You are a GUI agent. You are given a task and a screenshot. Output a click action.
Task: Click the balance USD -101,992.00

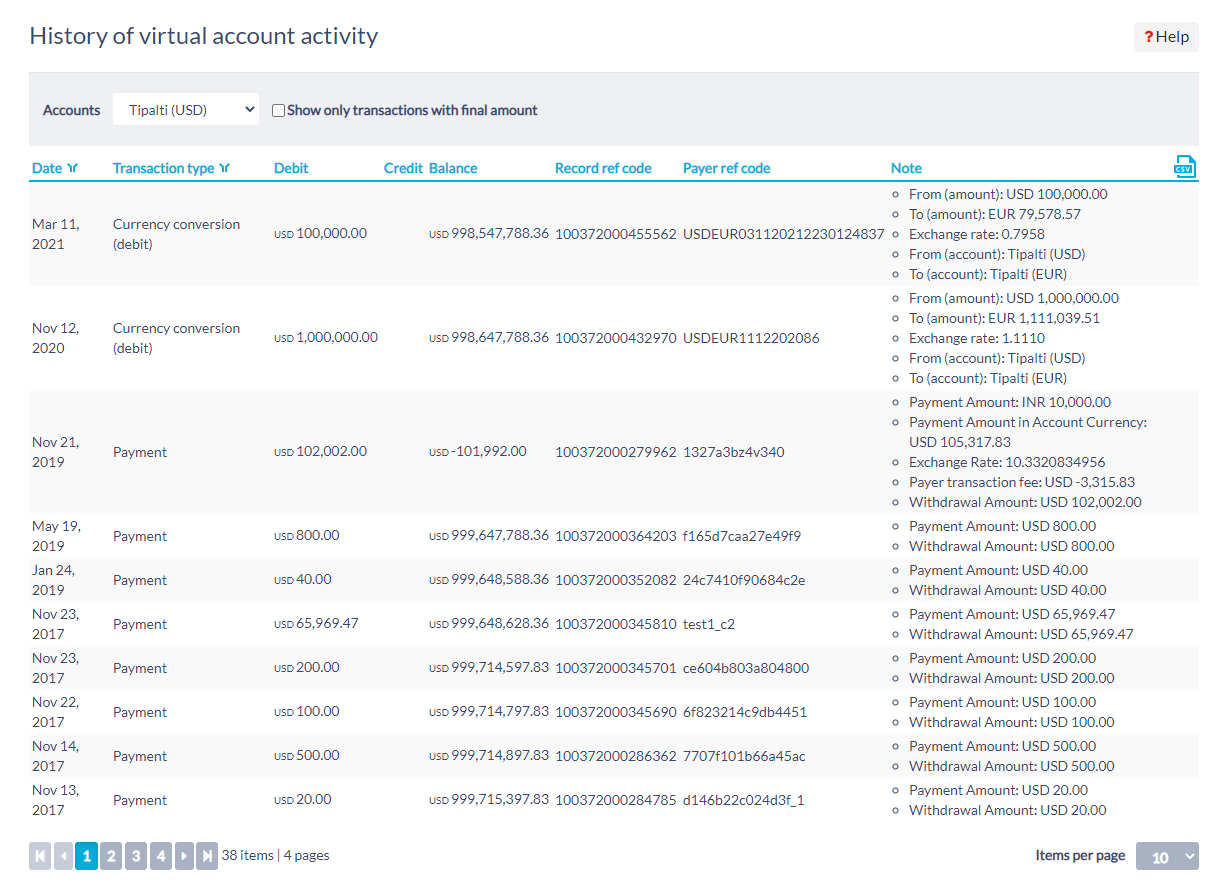click(x=478, y=452)
